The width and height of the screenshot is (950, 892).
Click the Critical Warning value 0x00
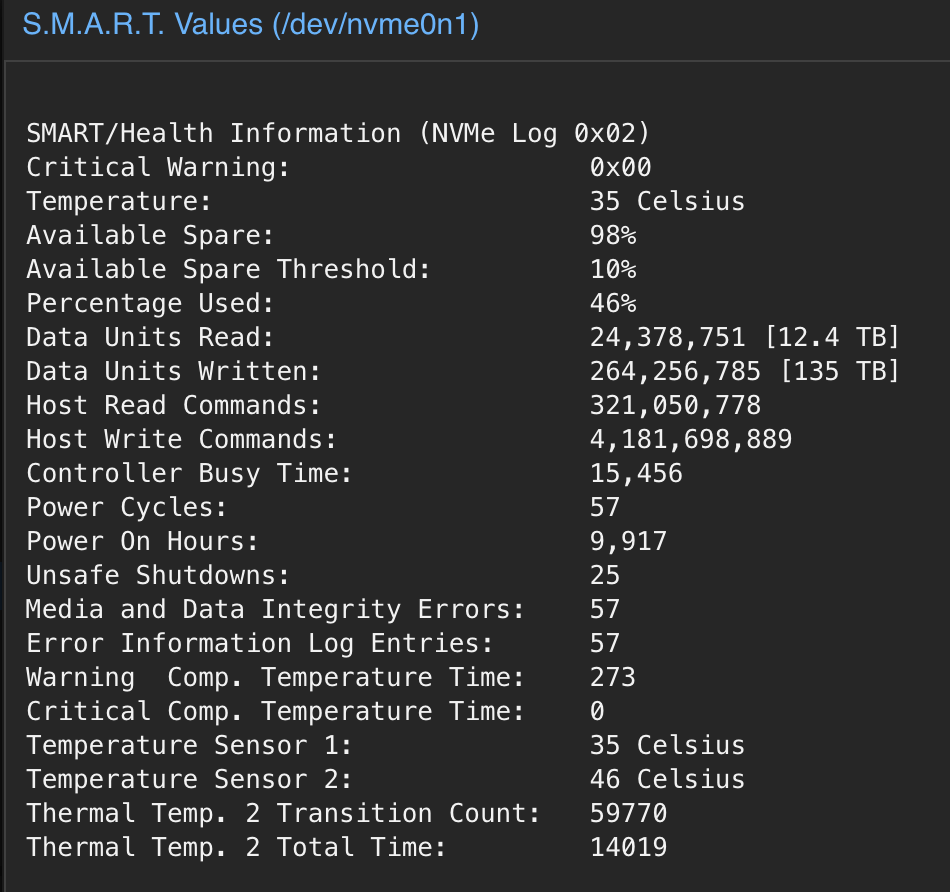(x=620, y=167)
